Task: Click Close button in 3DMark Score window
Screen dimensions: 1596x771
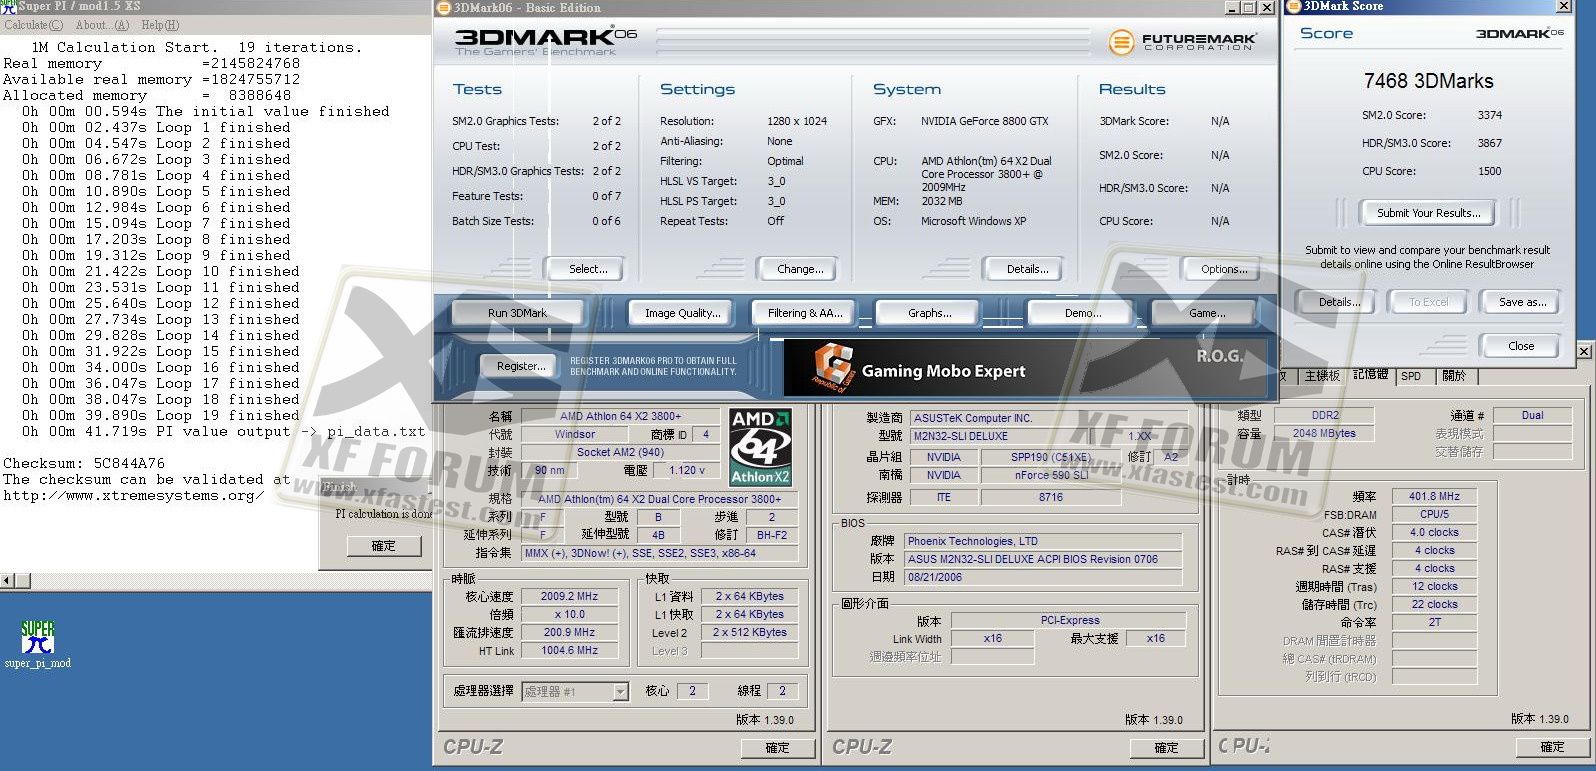Action: tap(1520, 346)
